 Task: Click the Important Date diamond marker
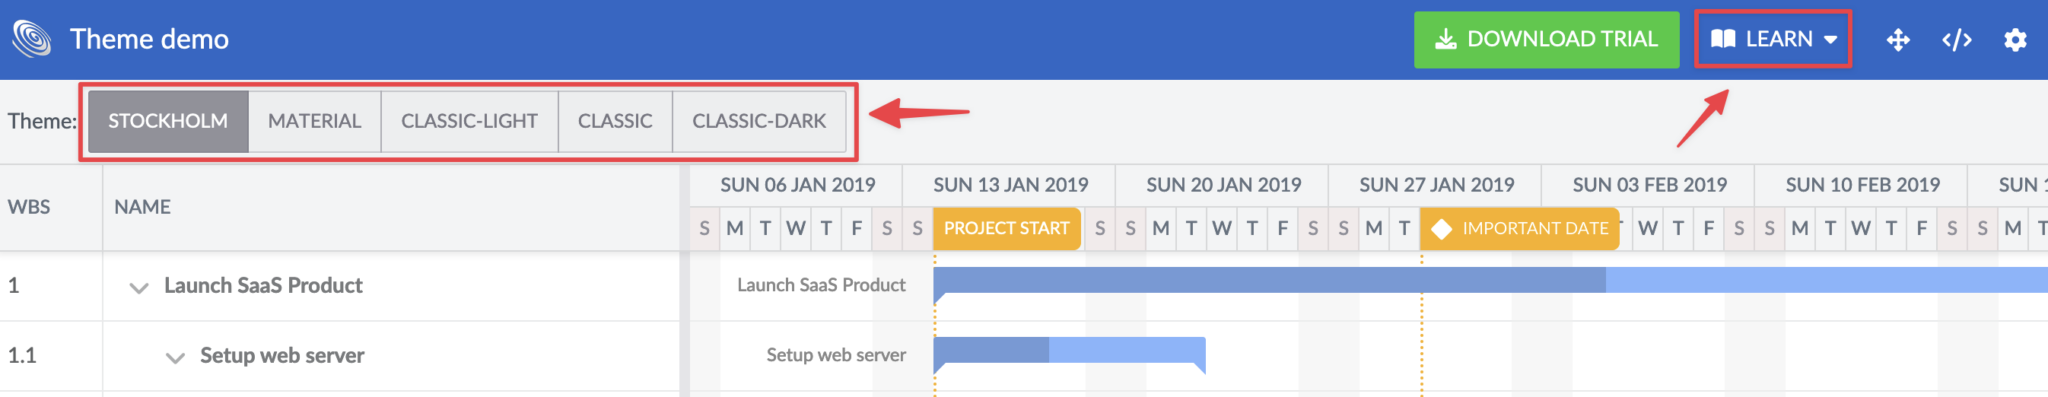(x=1441, y=229)
